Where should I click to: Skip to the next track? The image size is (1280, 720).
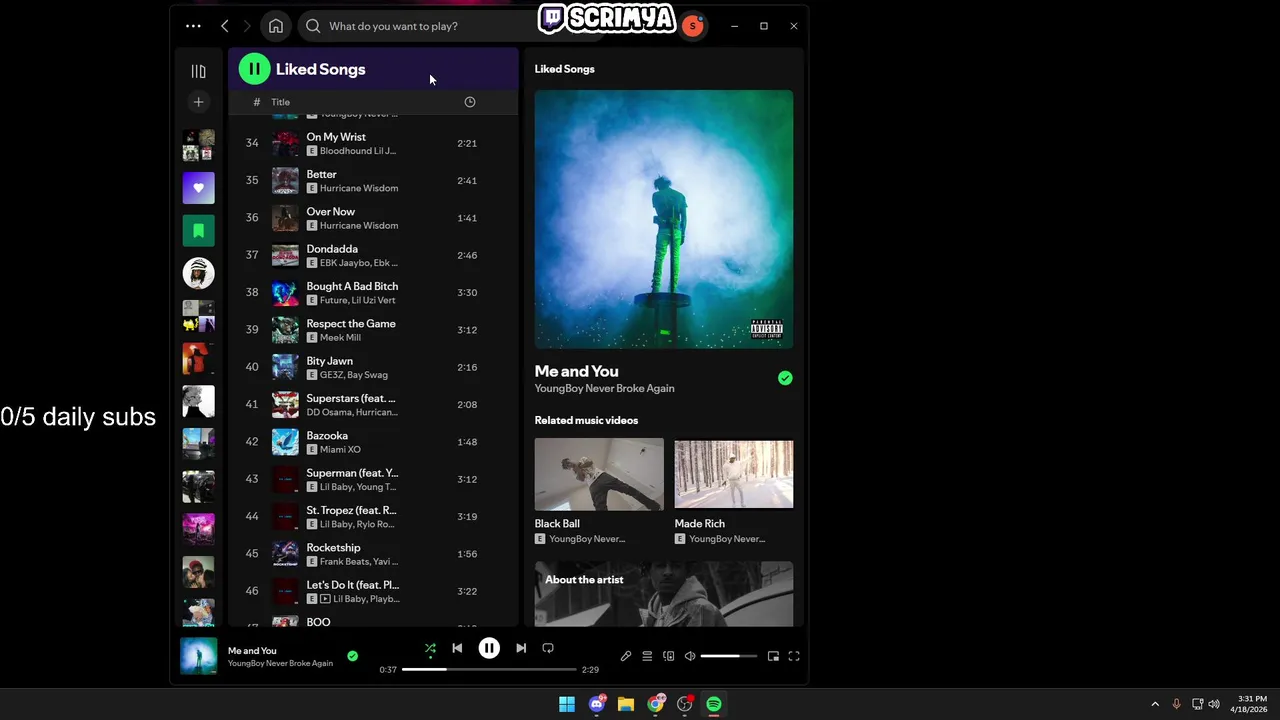[521, 648]
